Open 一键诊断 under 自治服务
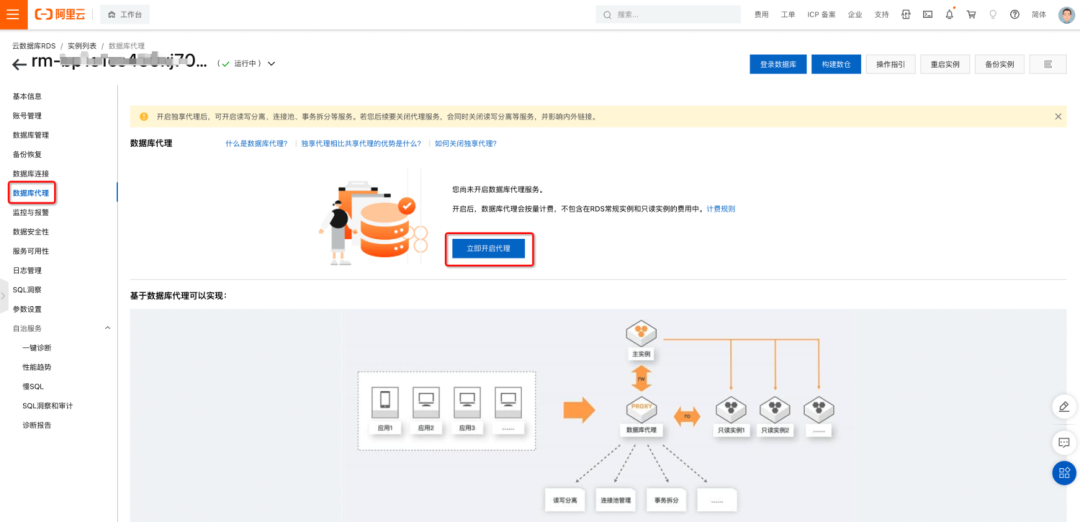 coord(37,348)
